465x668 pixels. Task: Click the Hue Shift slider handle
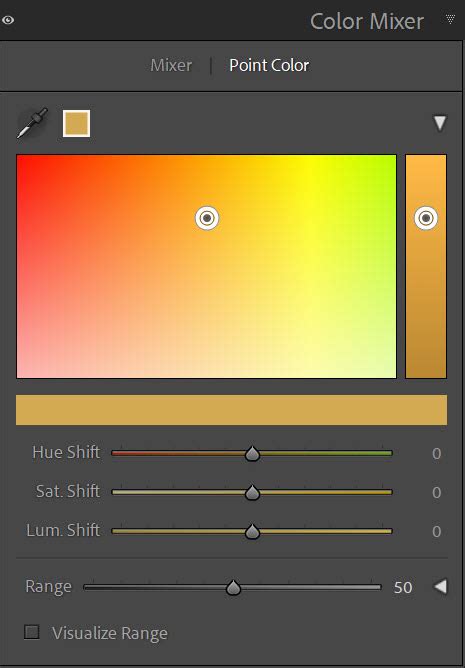pyautogui.click(x=252, y=454)
